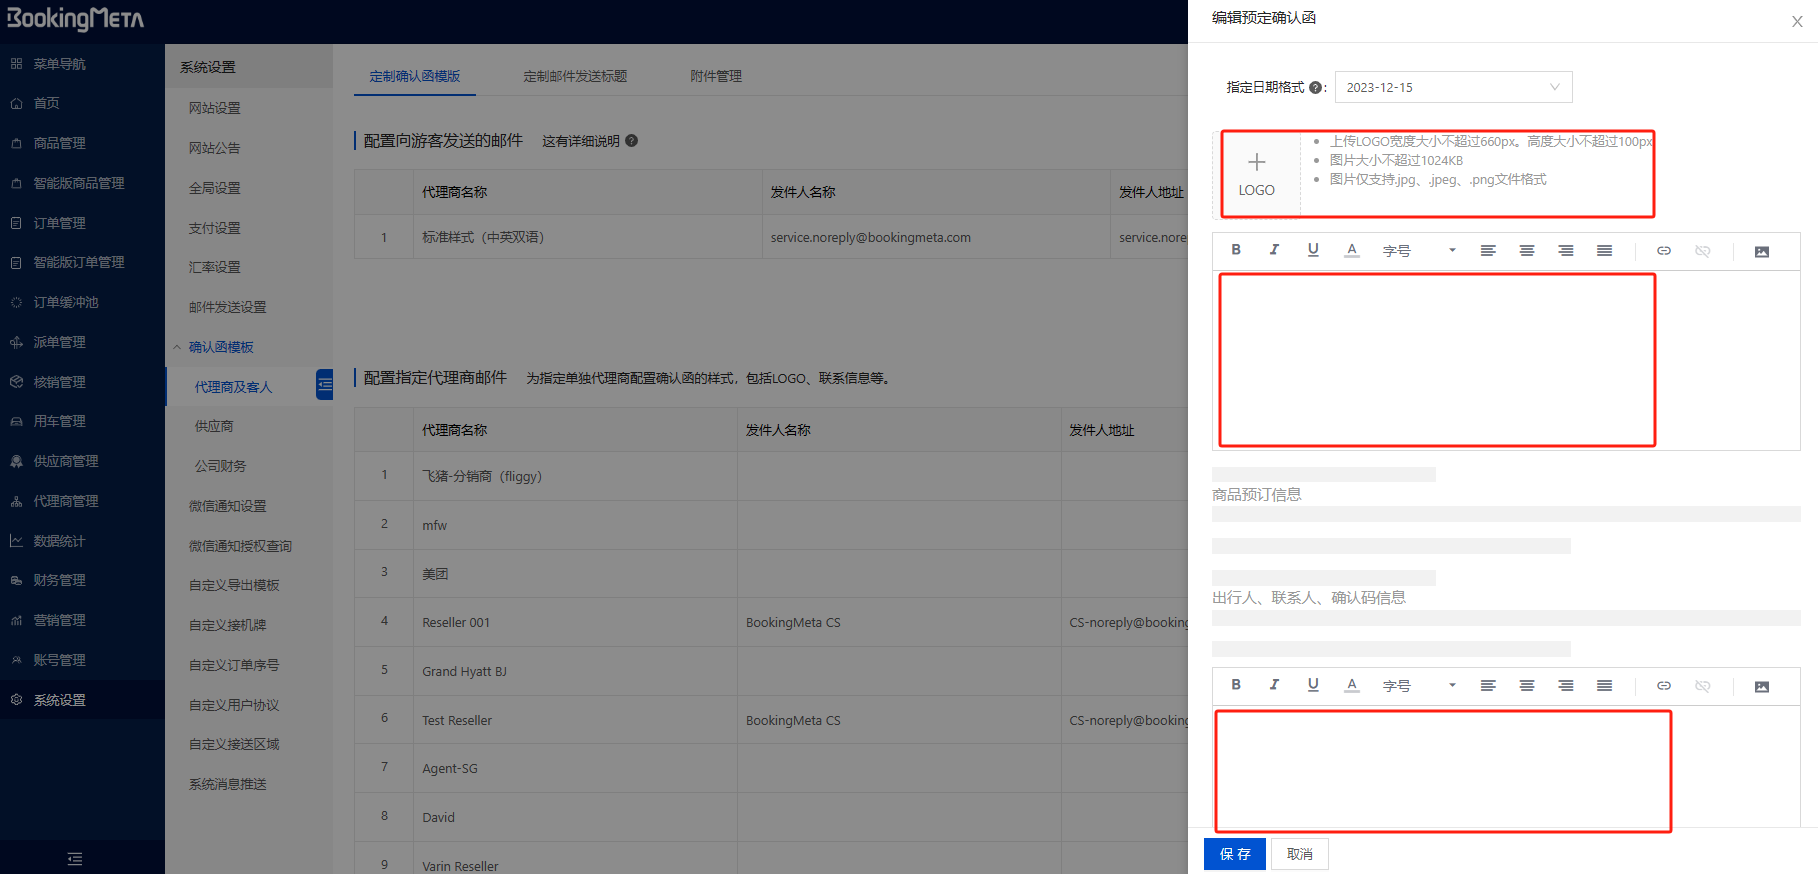The width and height of the screenshot is (1818, 874).
Task: Click the 取消 button
Action: [1299, 854]
